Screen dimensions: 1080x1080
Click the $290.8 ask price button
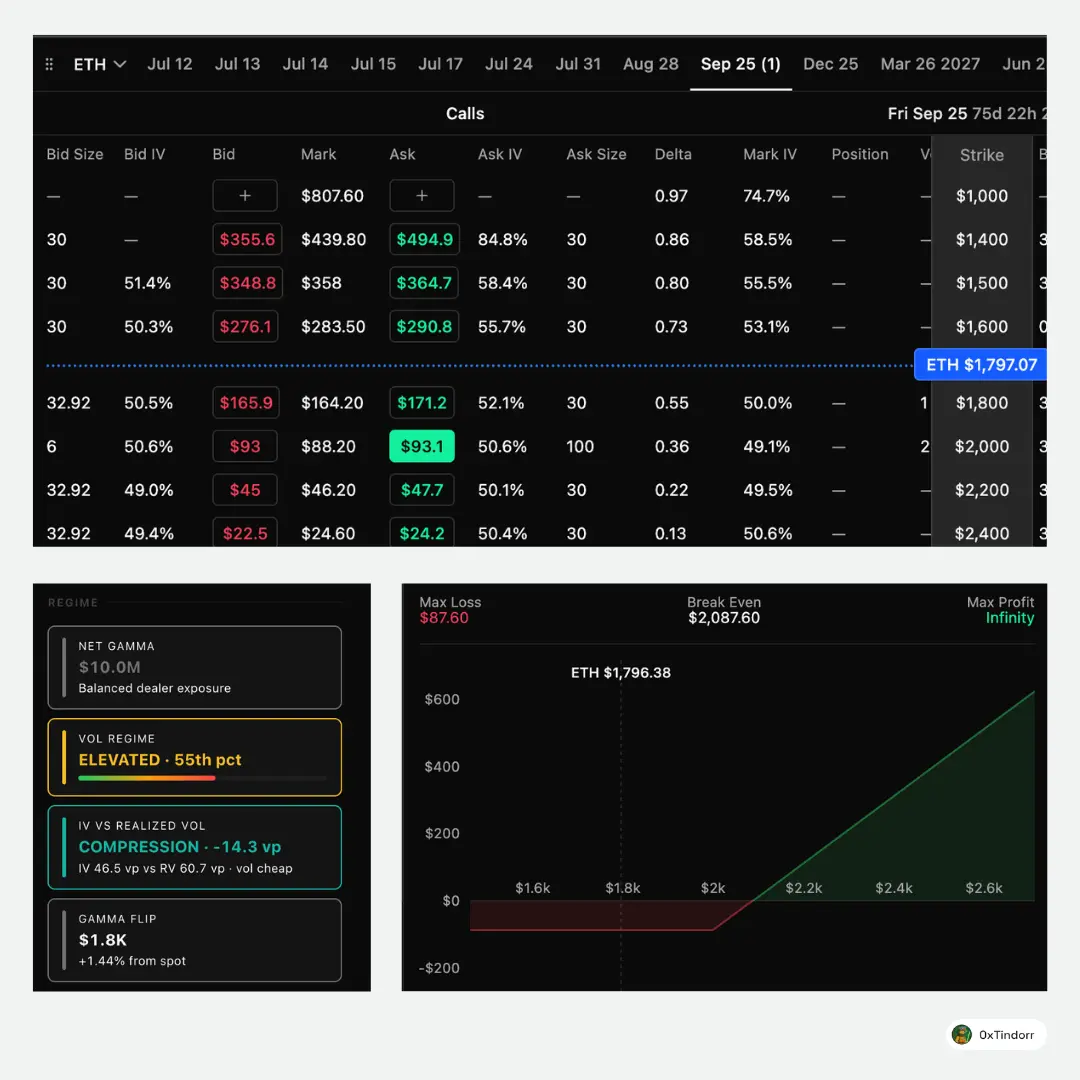pos(424,326)
